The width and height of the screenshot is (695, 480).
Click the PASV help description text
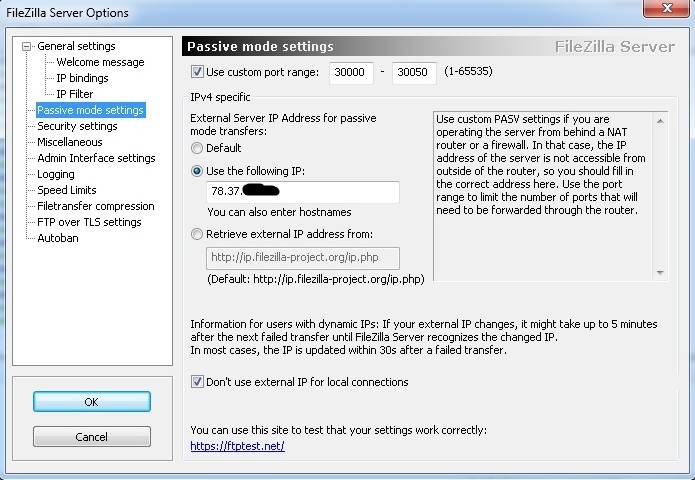pos(541,164)
